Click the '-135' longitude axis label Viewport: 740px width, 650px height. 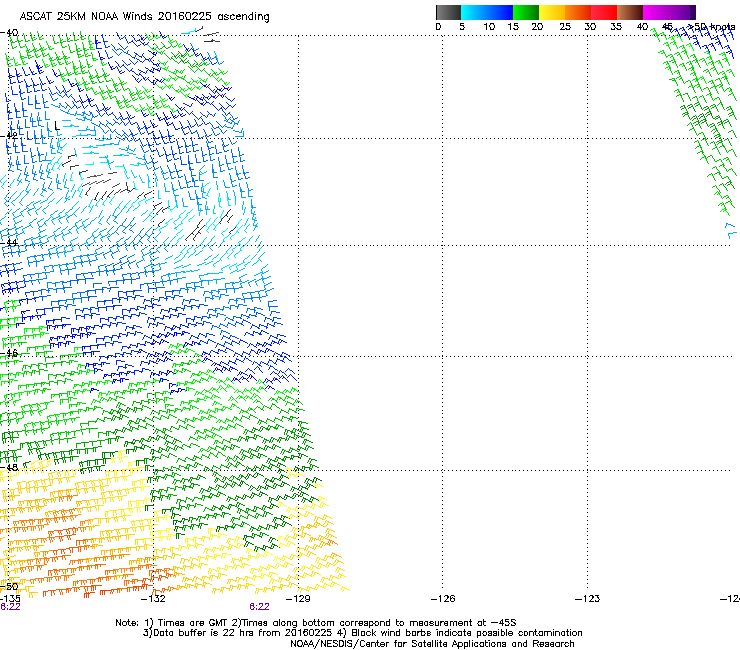coord(10,599)
